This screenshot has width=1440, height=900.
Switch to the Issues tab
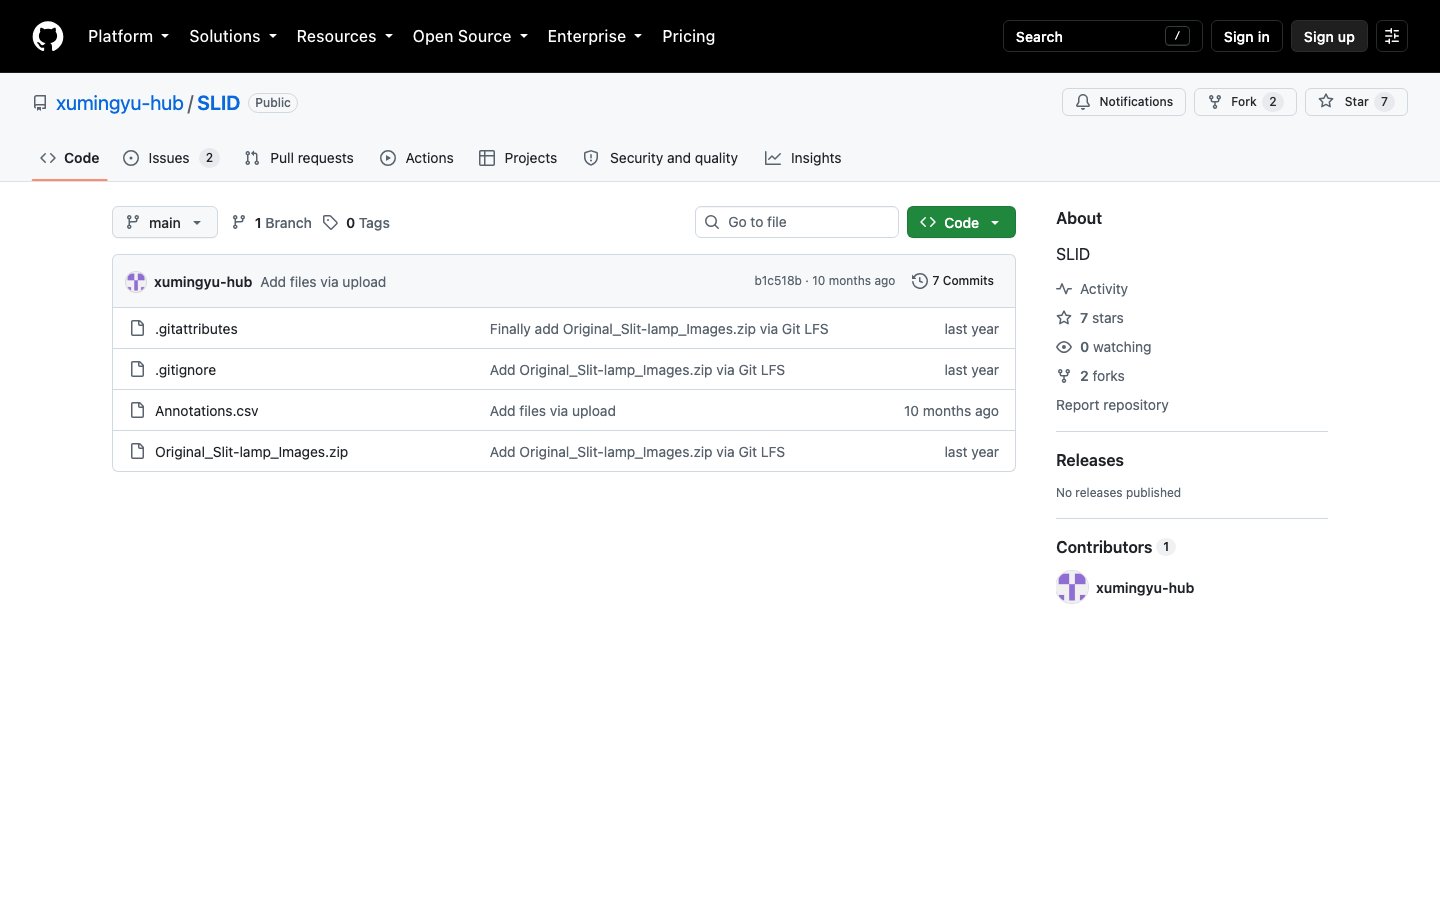coord(170,158)
